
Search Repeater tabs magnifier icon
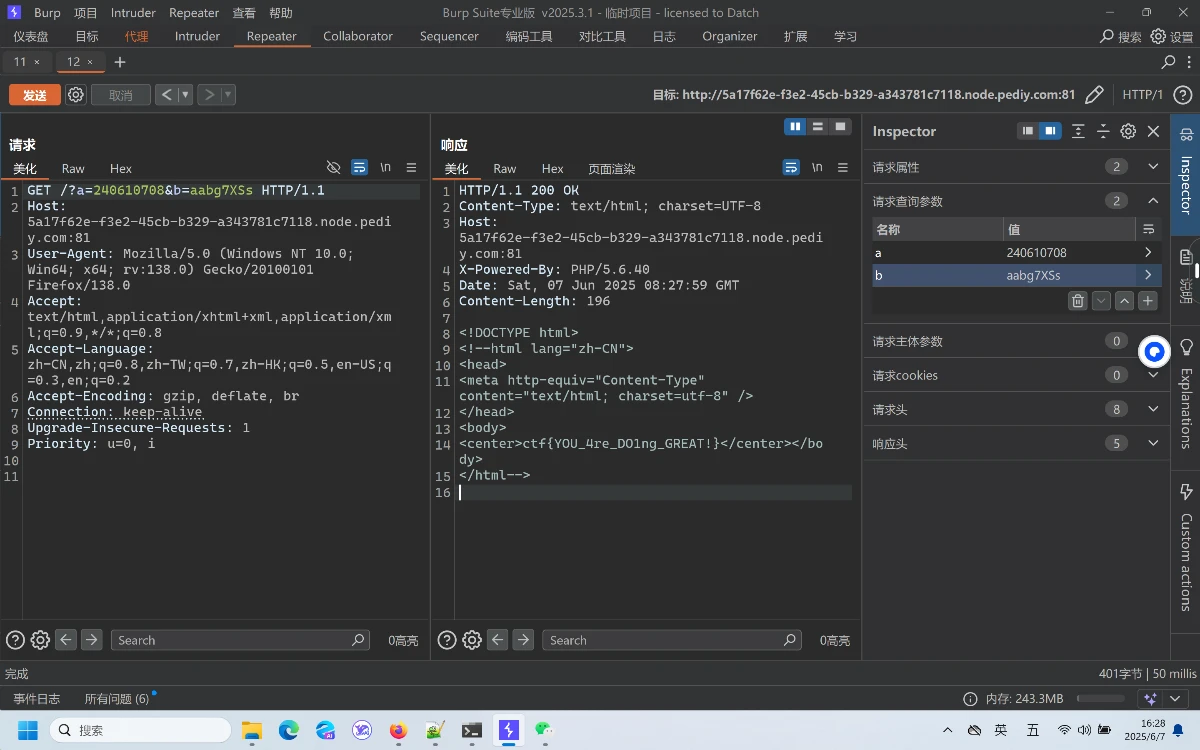click(x=1168, y=62)
